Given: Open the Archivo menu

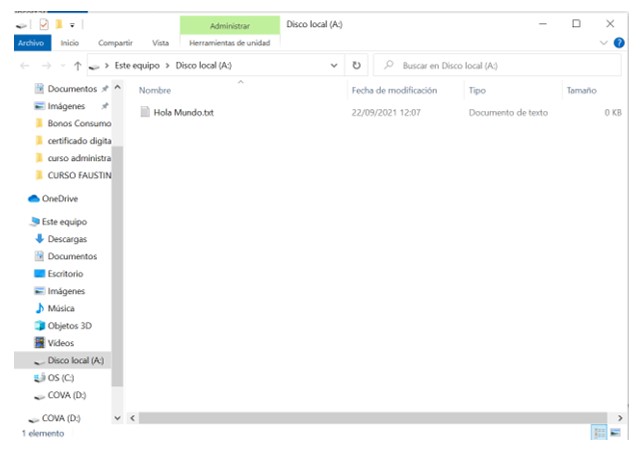Looking at the screenshot, I should pos(30,43).
